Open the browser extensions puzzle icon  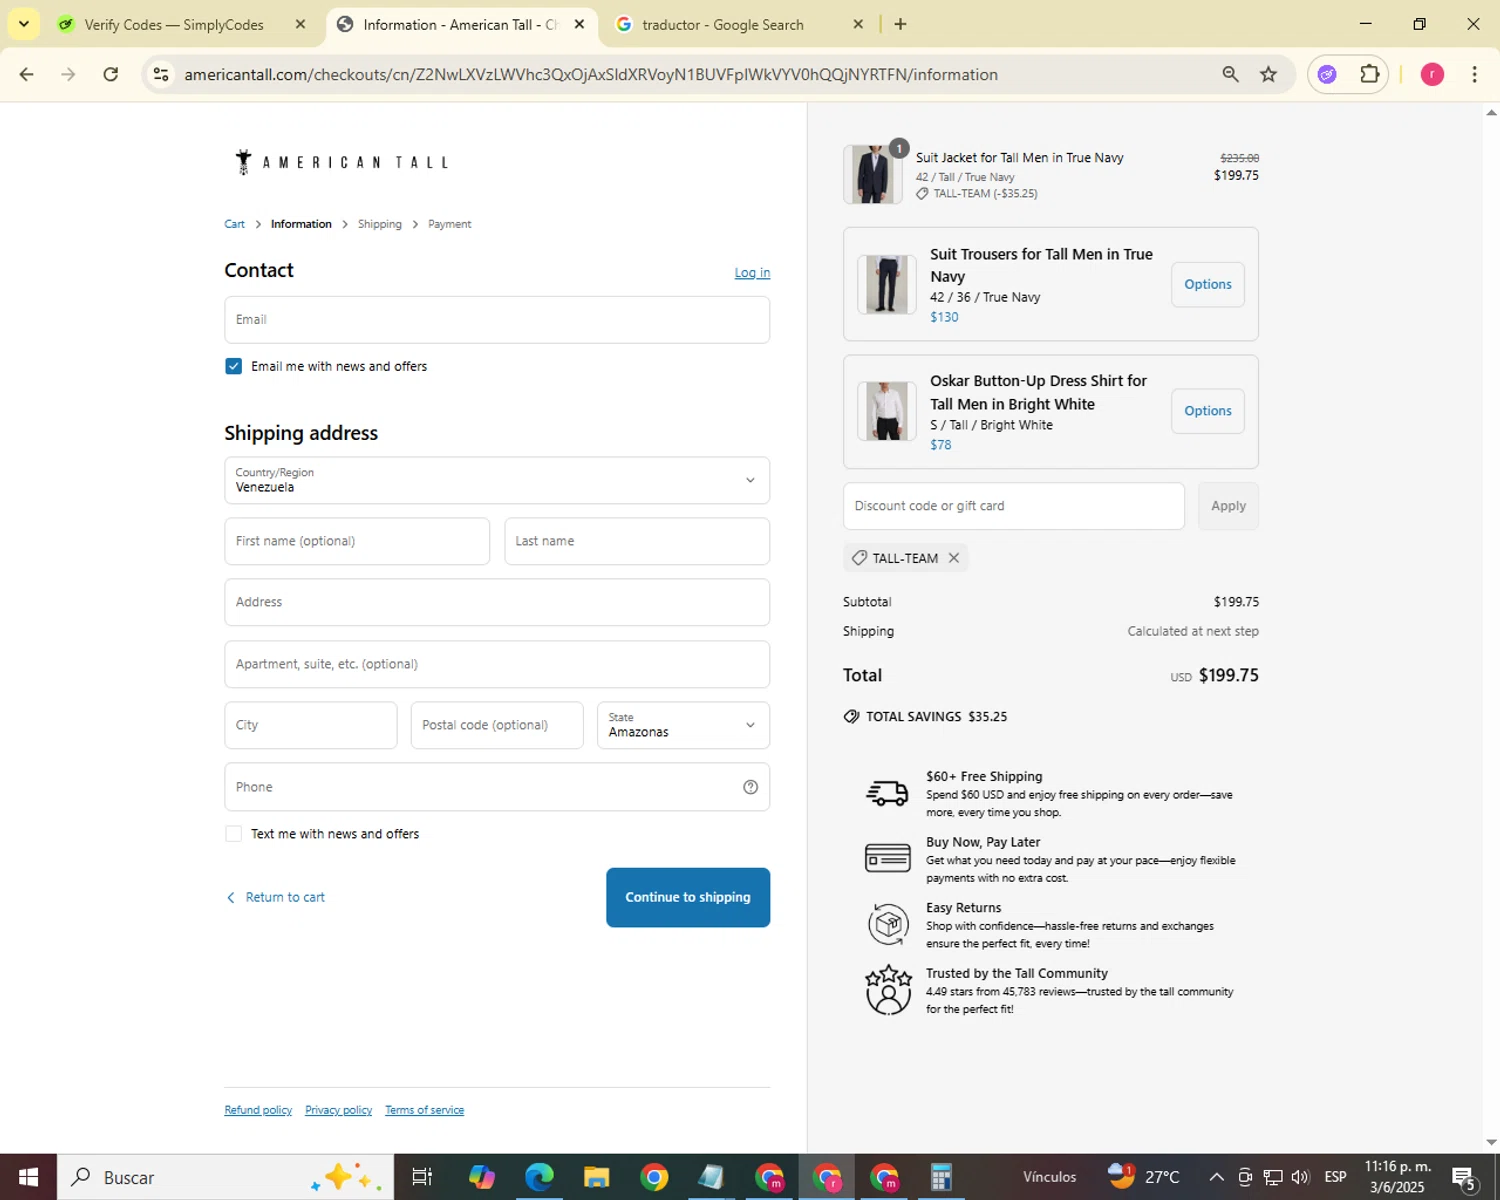click(1369, 74)
